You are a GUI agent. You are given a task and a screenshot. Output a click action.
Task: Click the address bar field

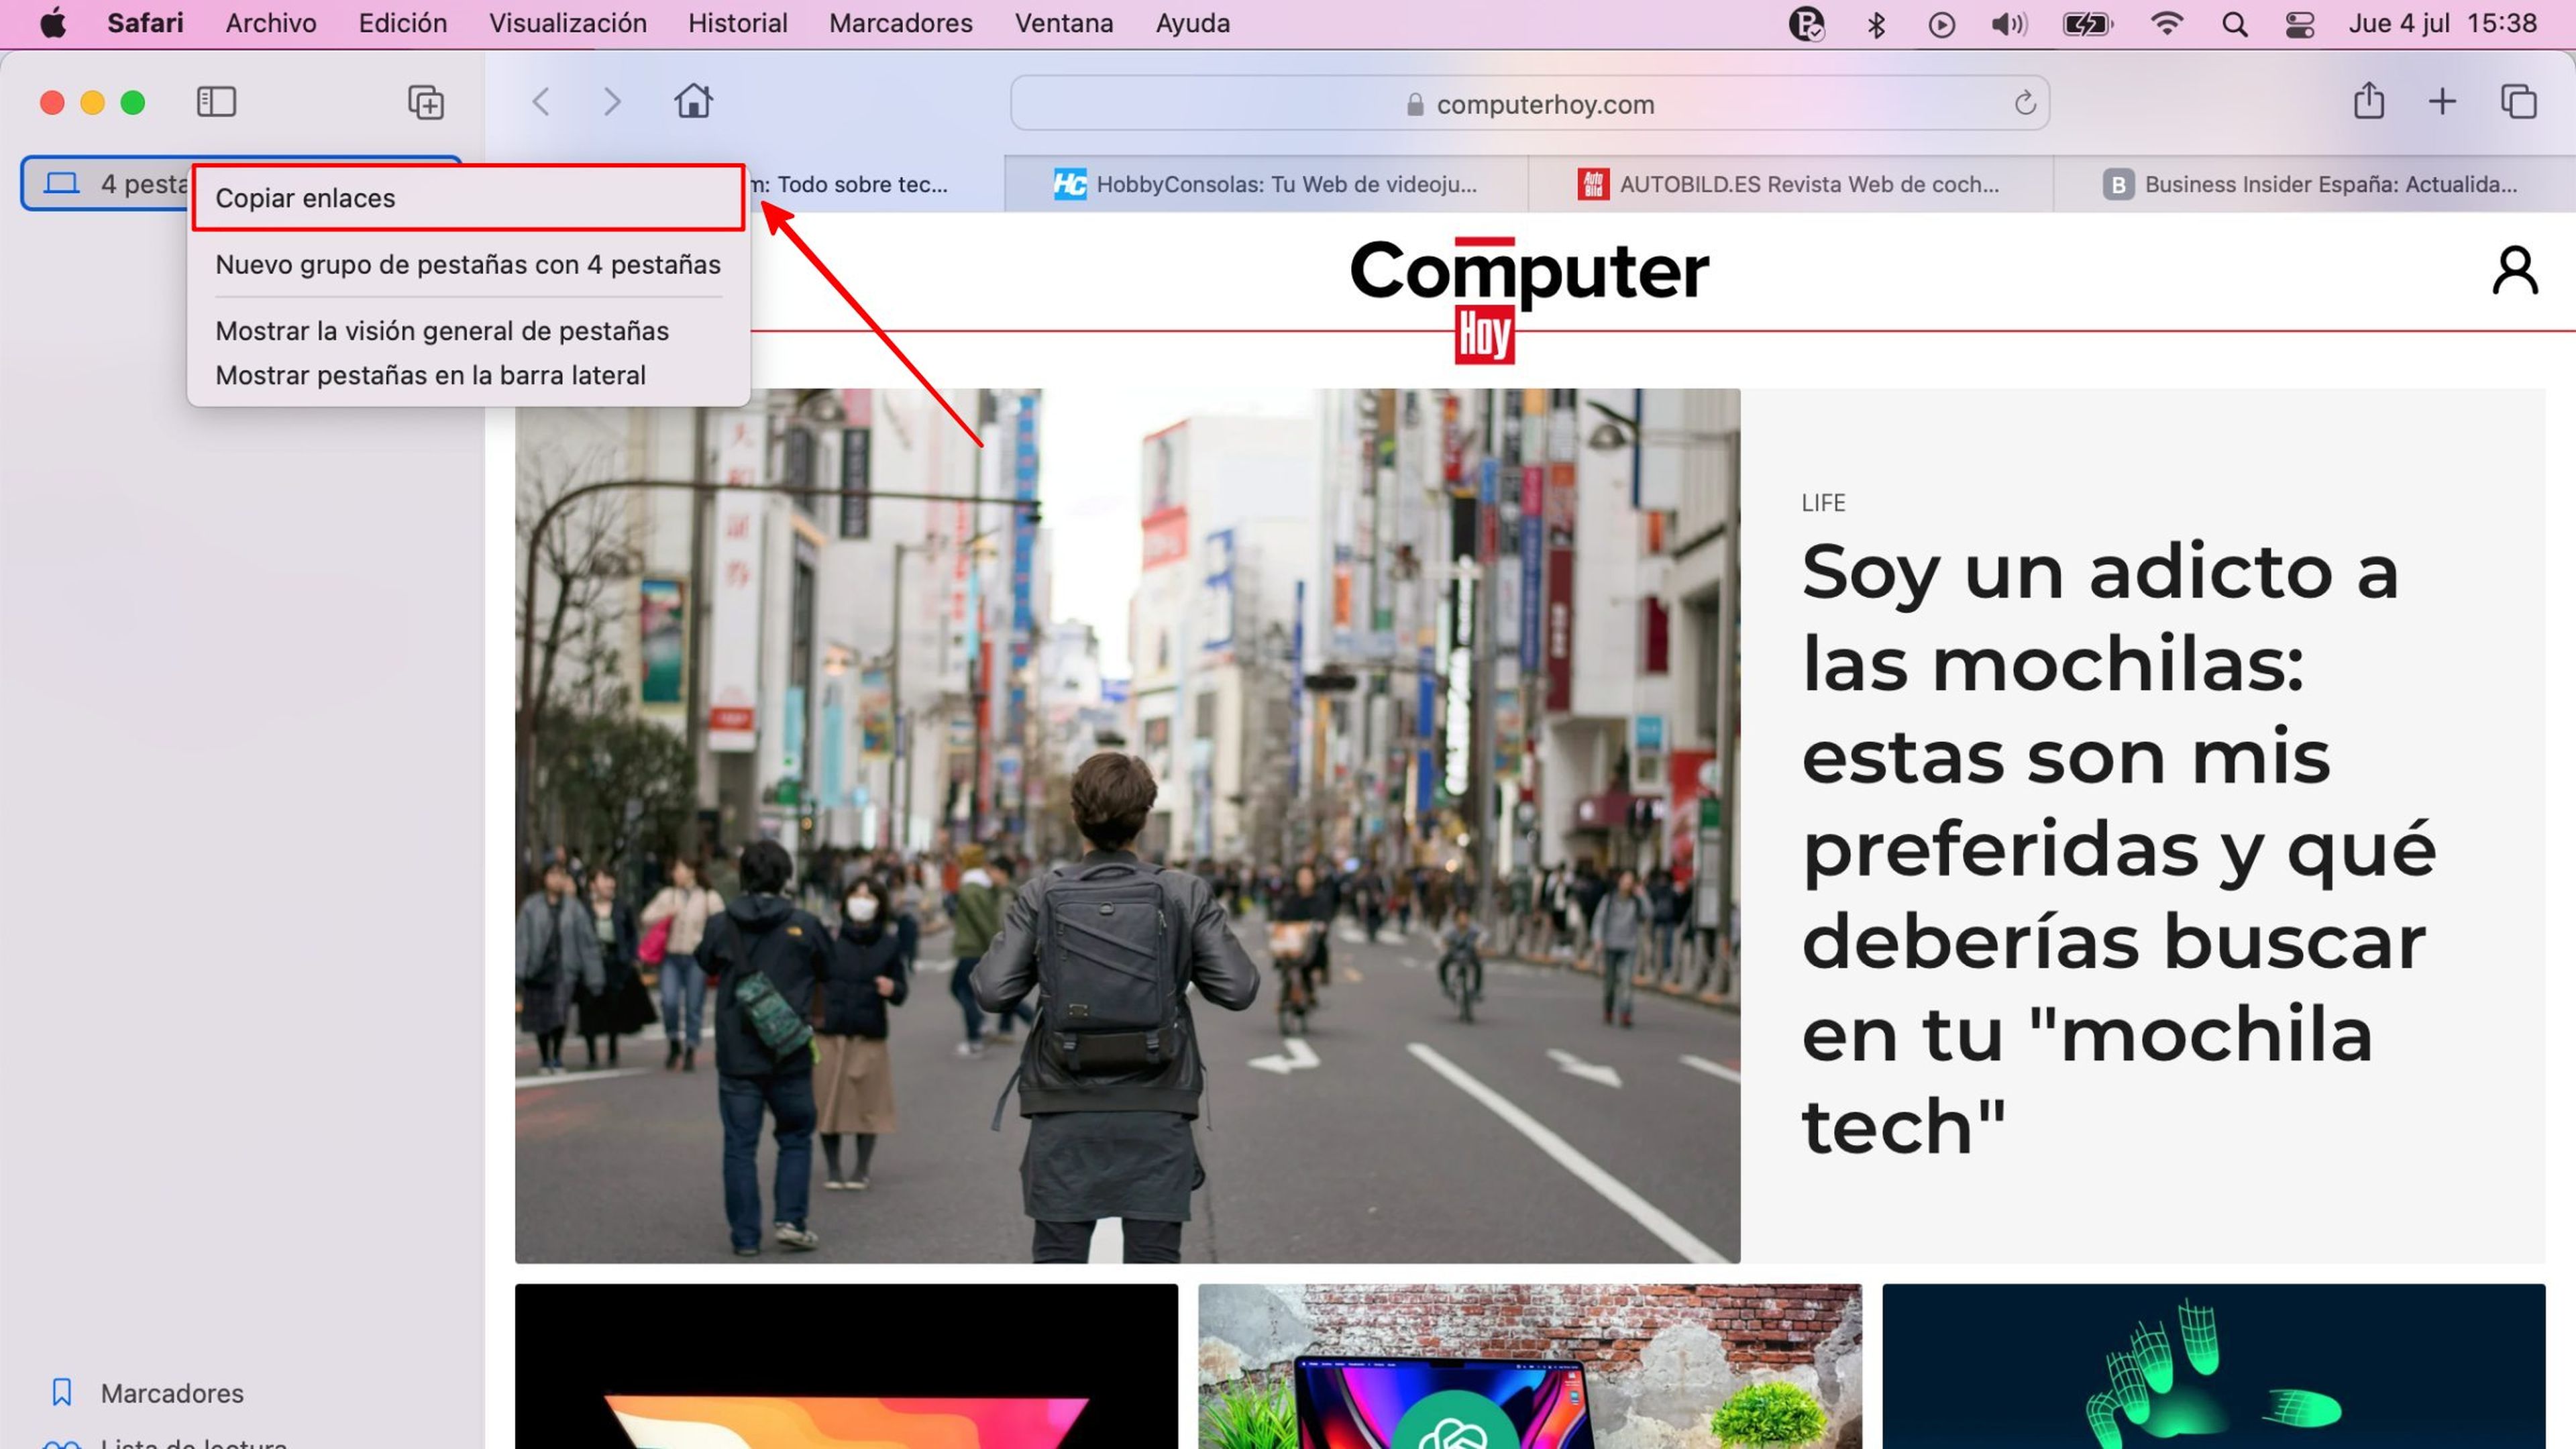[1530, 103]
